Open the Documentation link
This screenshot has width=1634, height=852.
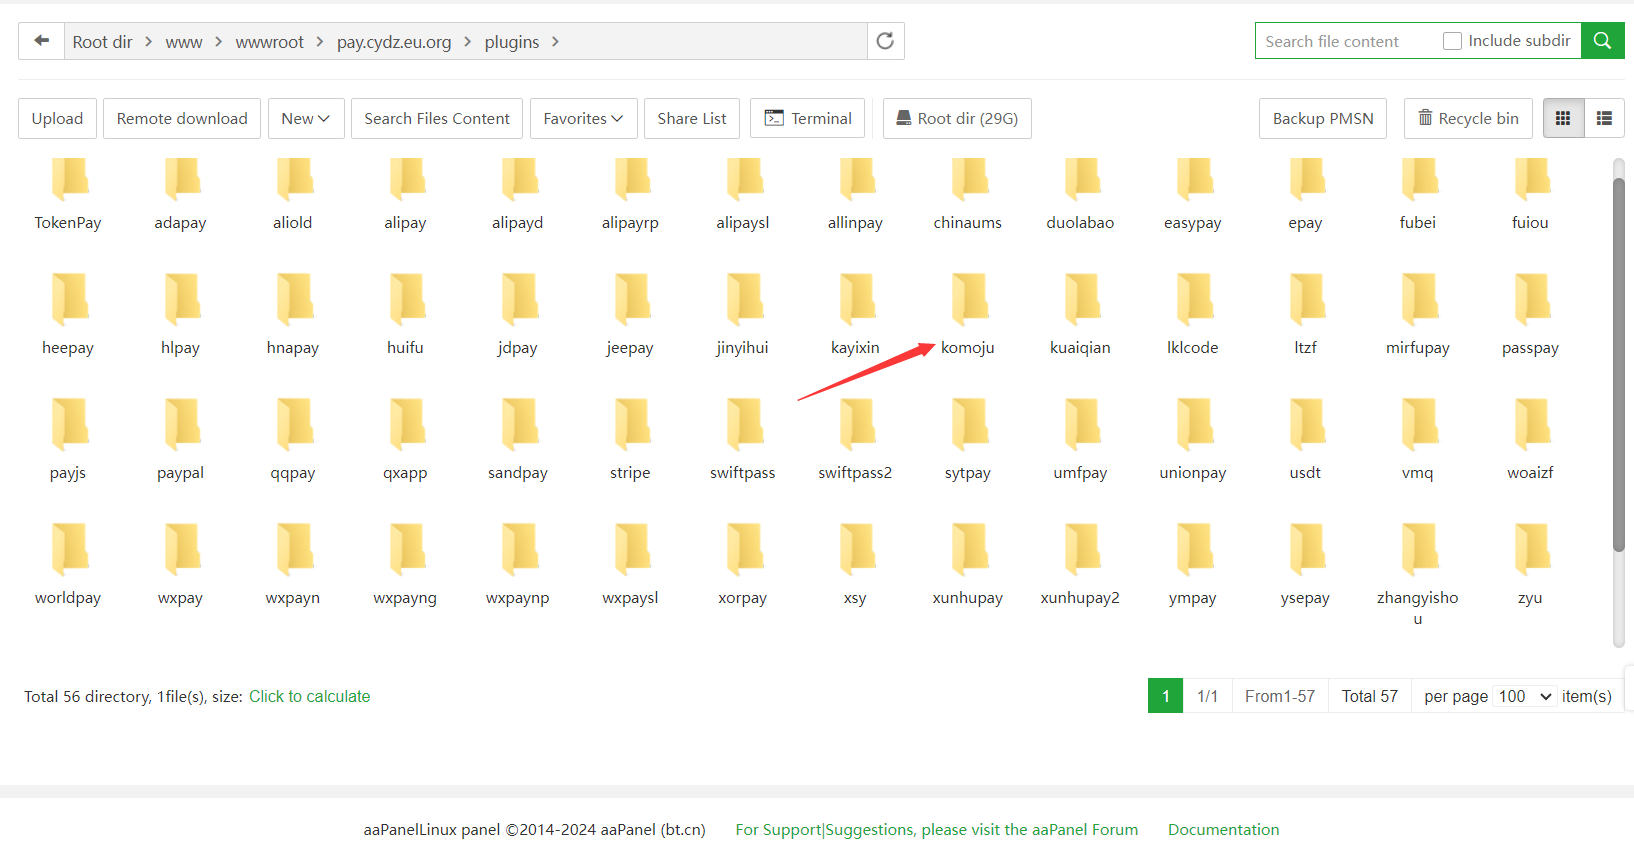pyautogui.click(x=1223, y=829)
